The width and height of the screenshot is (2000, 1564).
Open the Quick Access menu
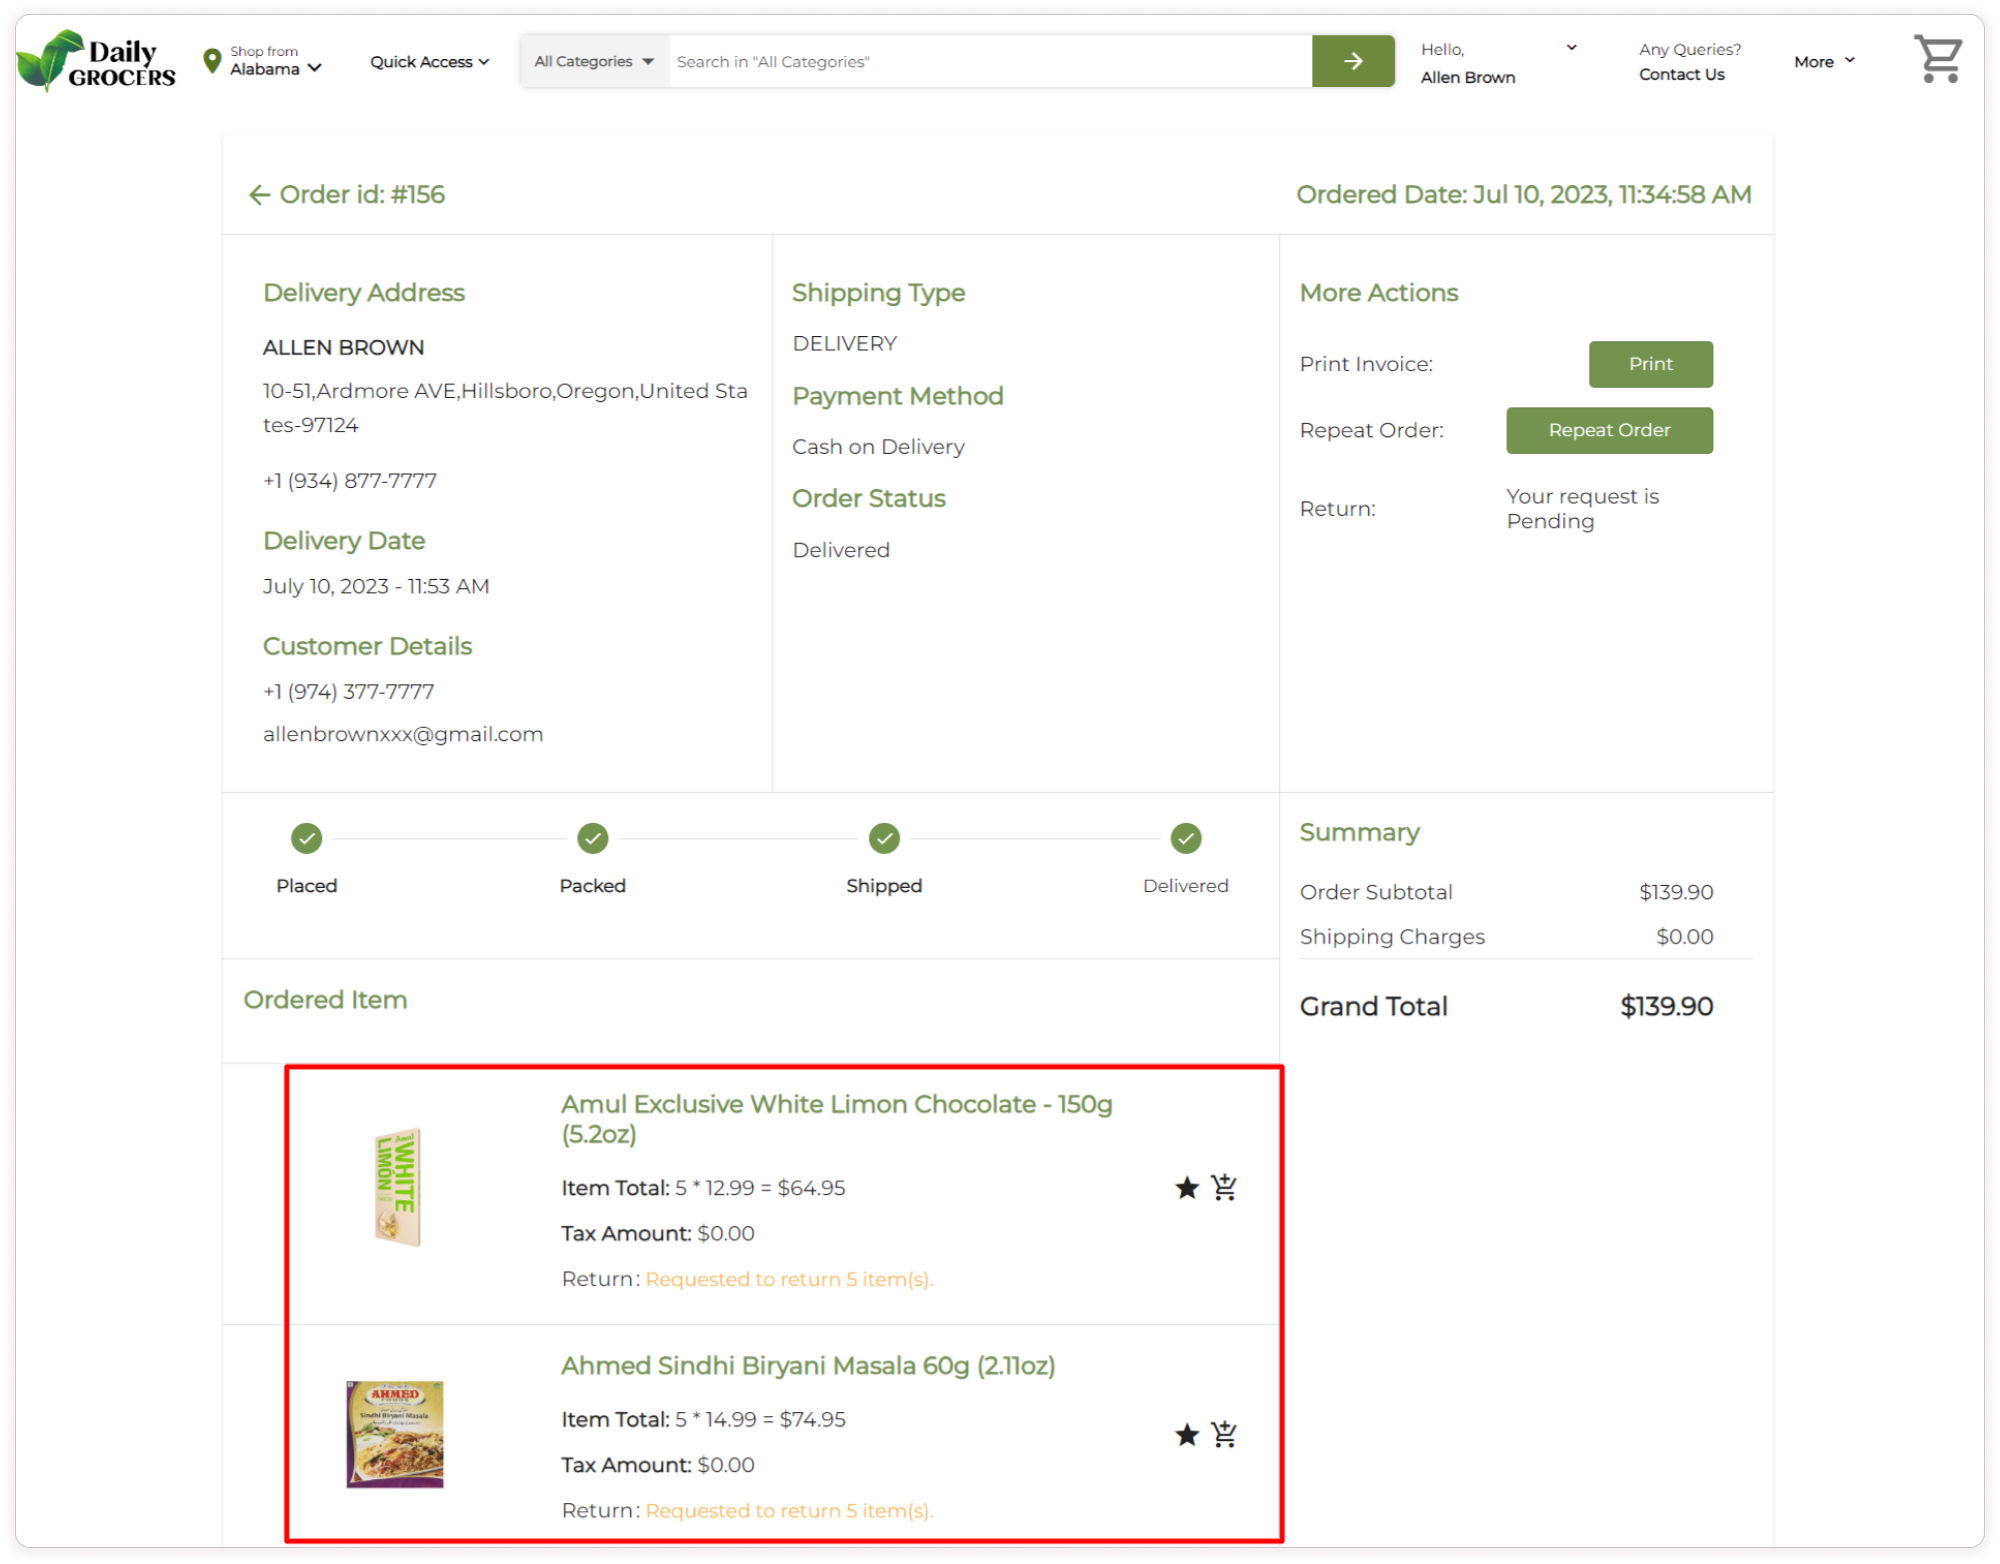(x=429, y=62)
